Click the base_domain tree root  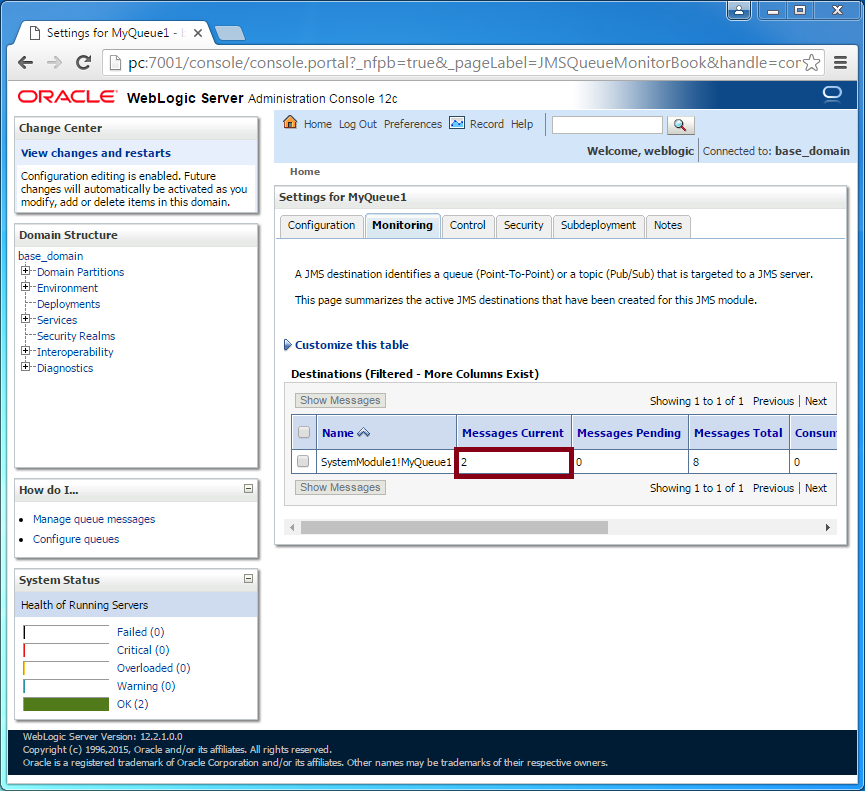[51, 256]
